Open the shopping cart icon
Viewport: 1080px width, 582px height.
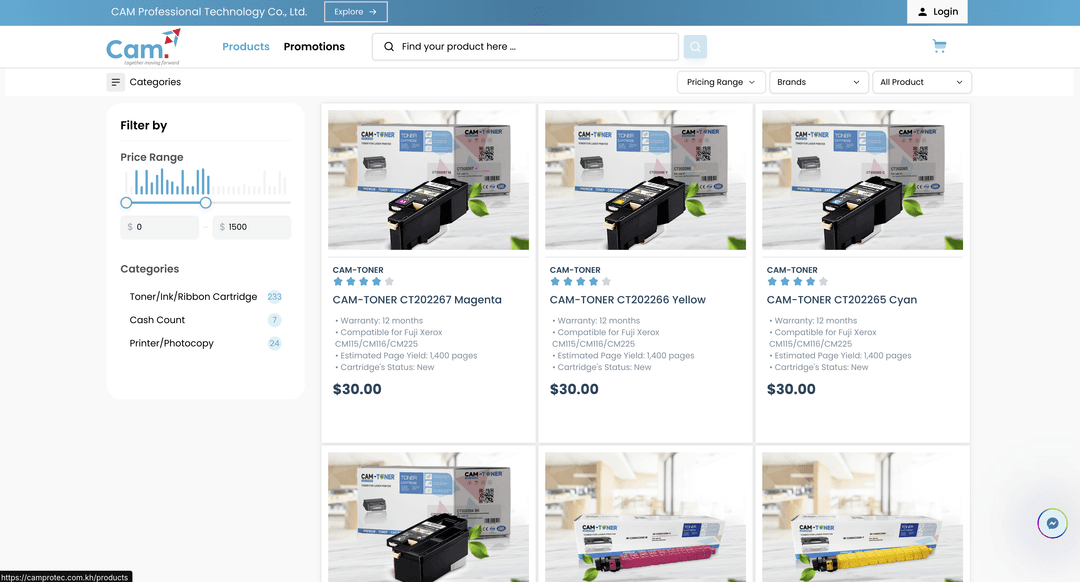pyautogui.click(x=939, y=46)
